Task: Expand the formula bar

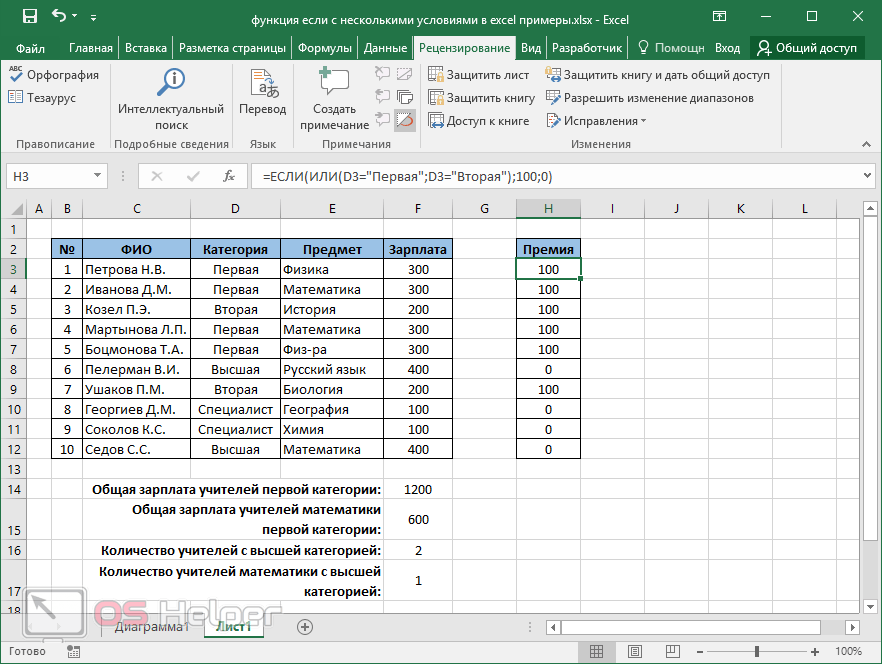Action: pos(867,176)
